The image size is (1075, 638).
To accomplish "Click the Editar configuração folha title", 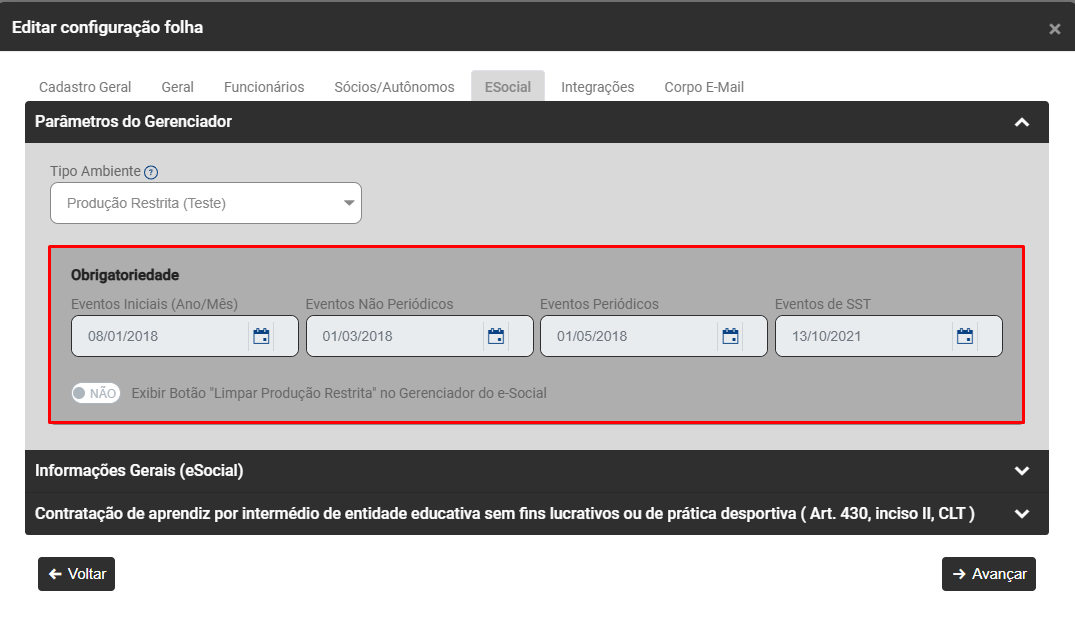I will pyautogui.click(x=108, y=27).
